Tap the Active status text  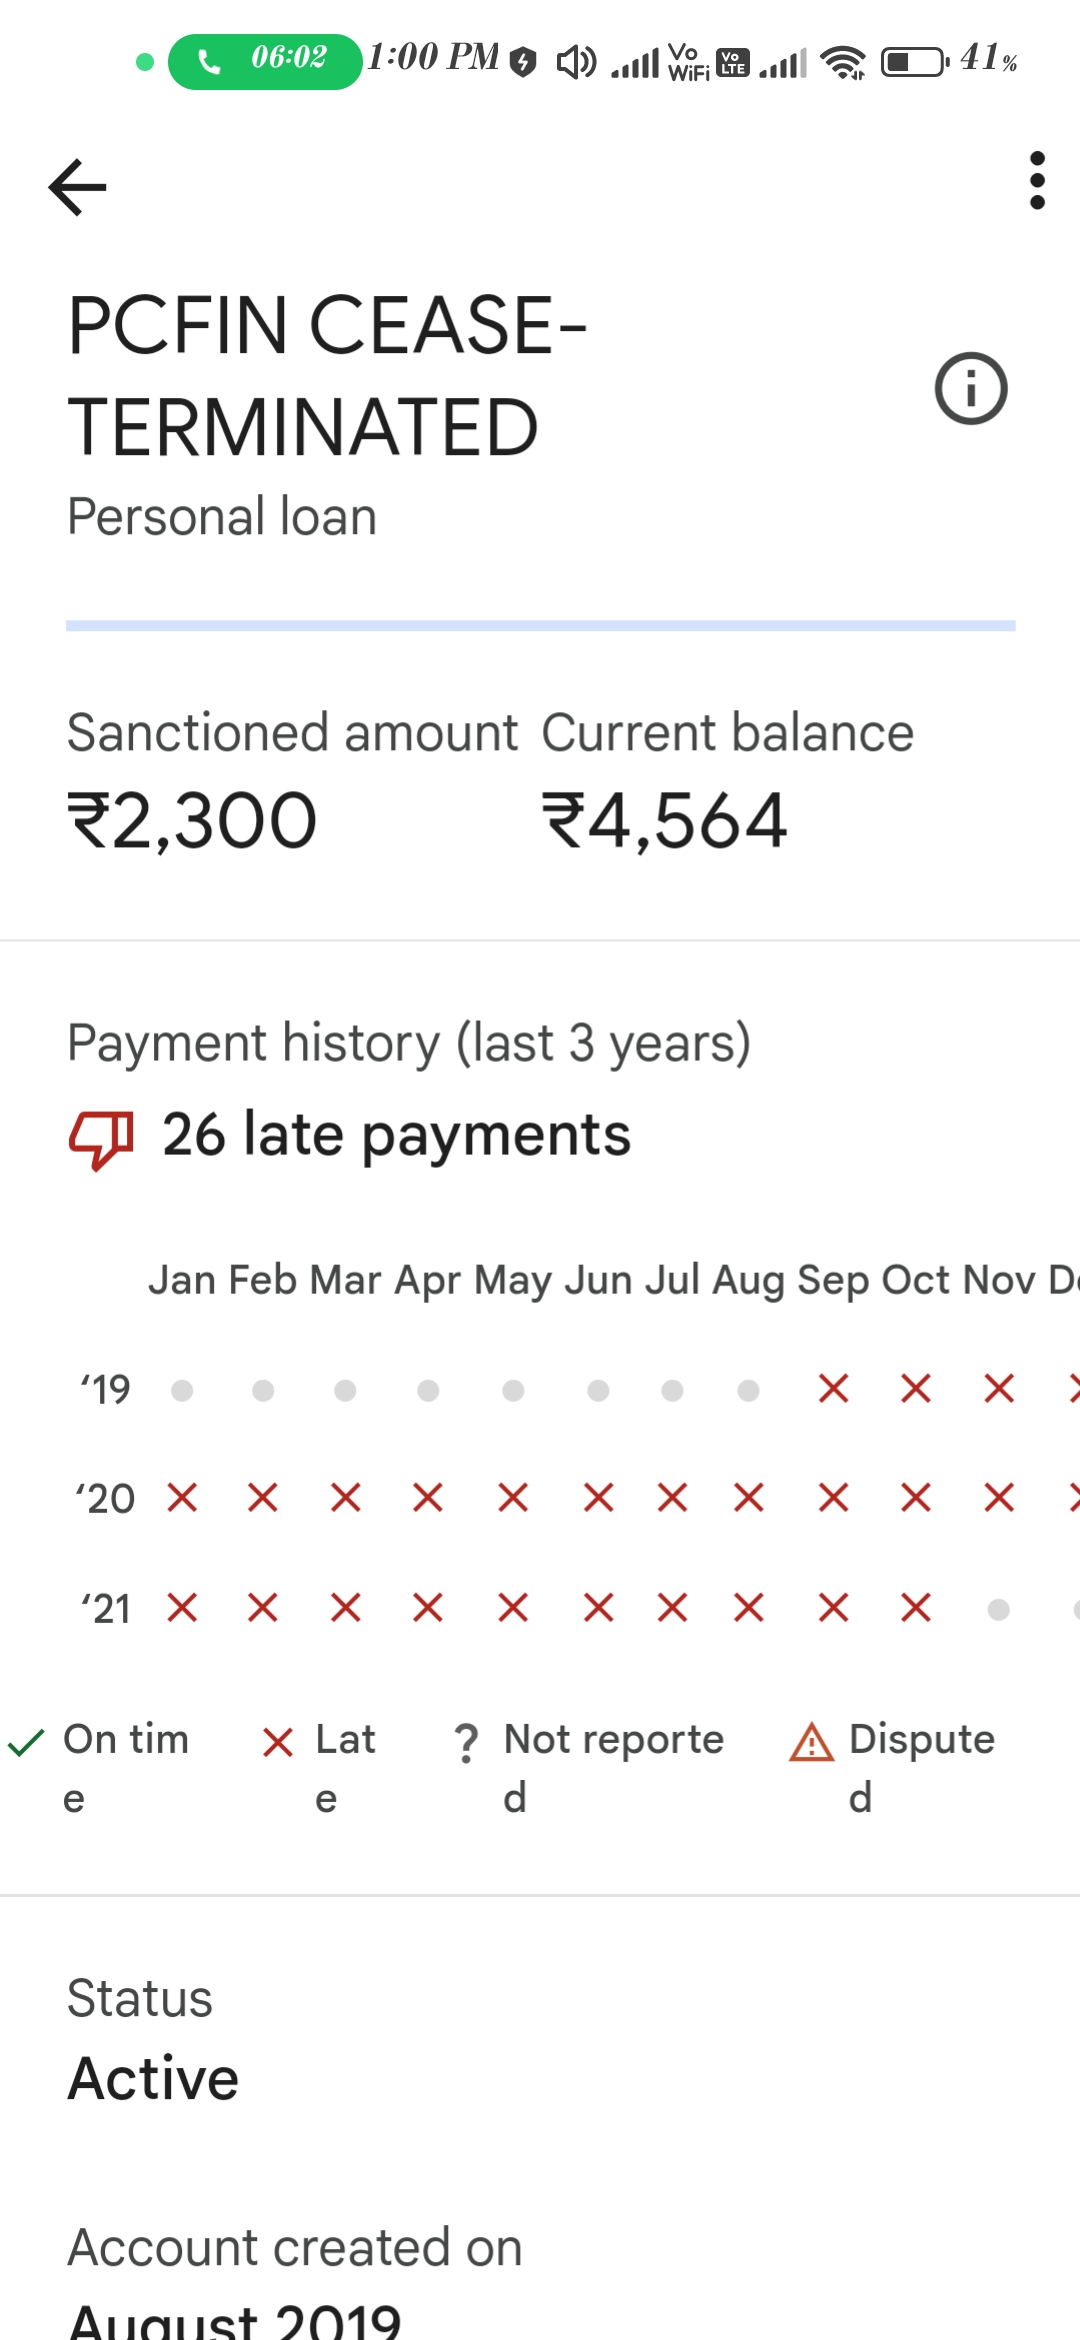point(153,2078)
